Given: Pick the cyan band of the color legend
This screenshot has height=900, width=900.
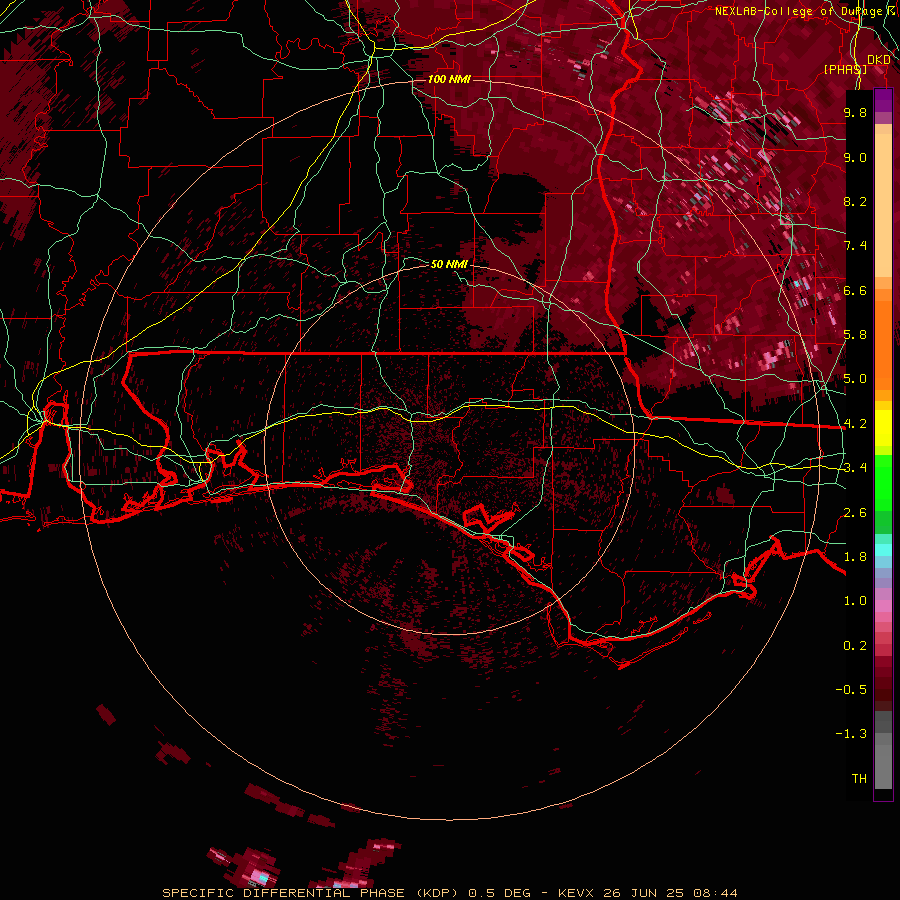Looking at the screenshot, I should 883,550.
